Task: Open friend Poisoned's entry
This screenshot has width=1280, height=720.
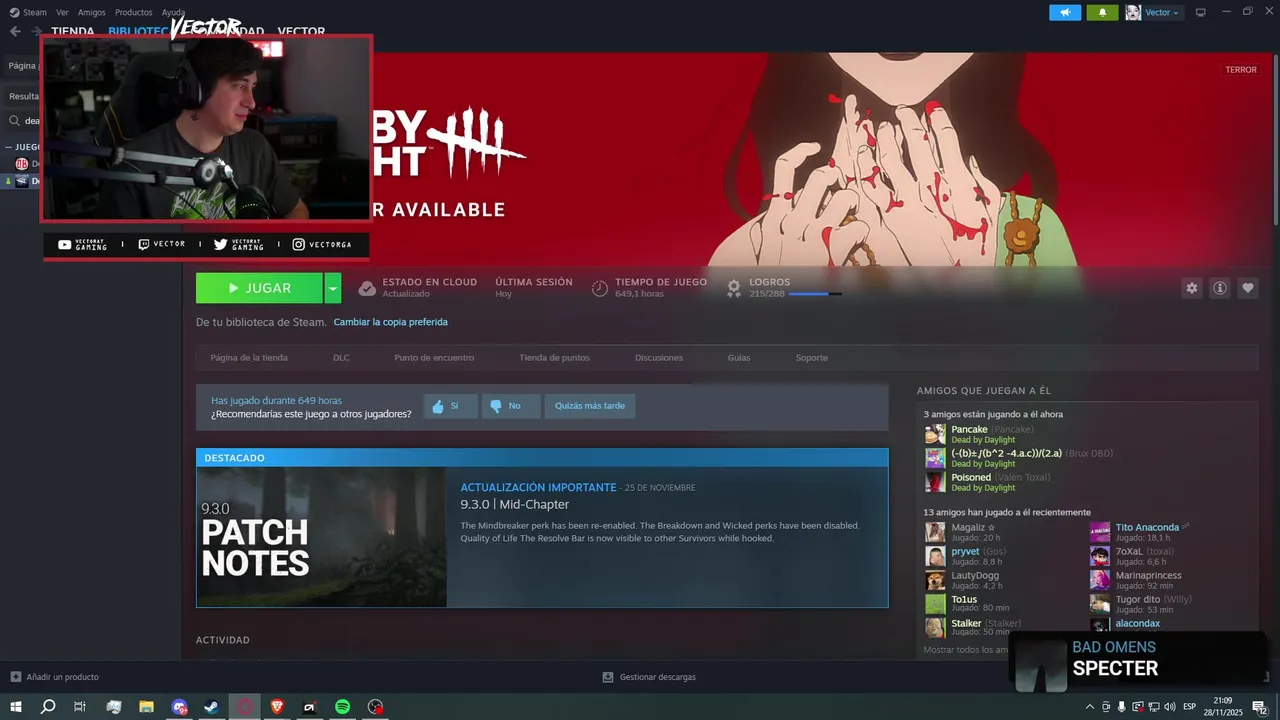Action: tap(971, 477)
